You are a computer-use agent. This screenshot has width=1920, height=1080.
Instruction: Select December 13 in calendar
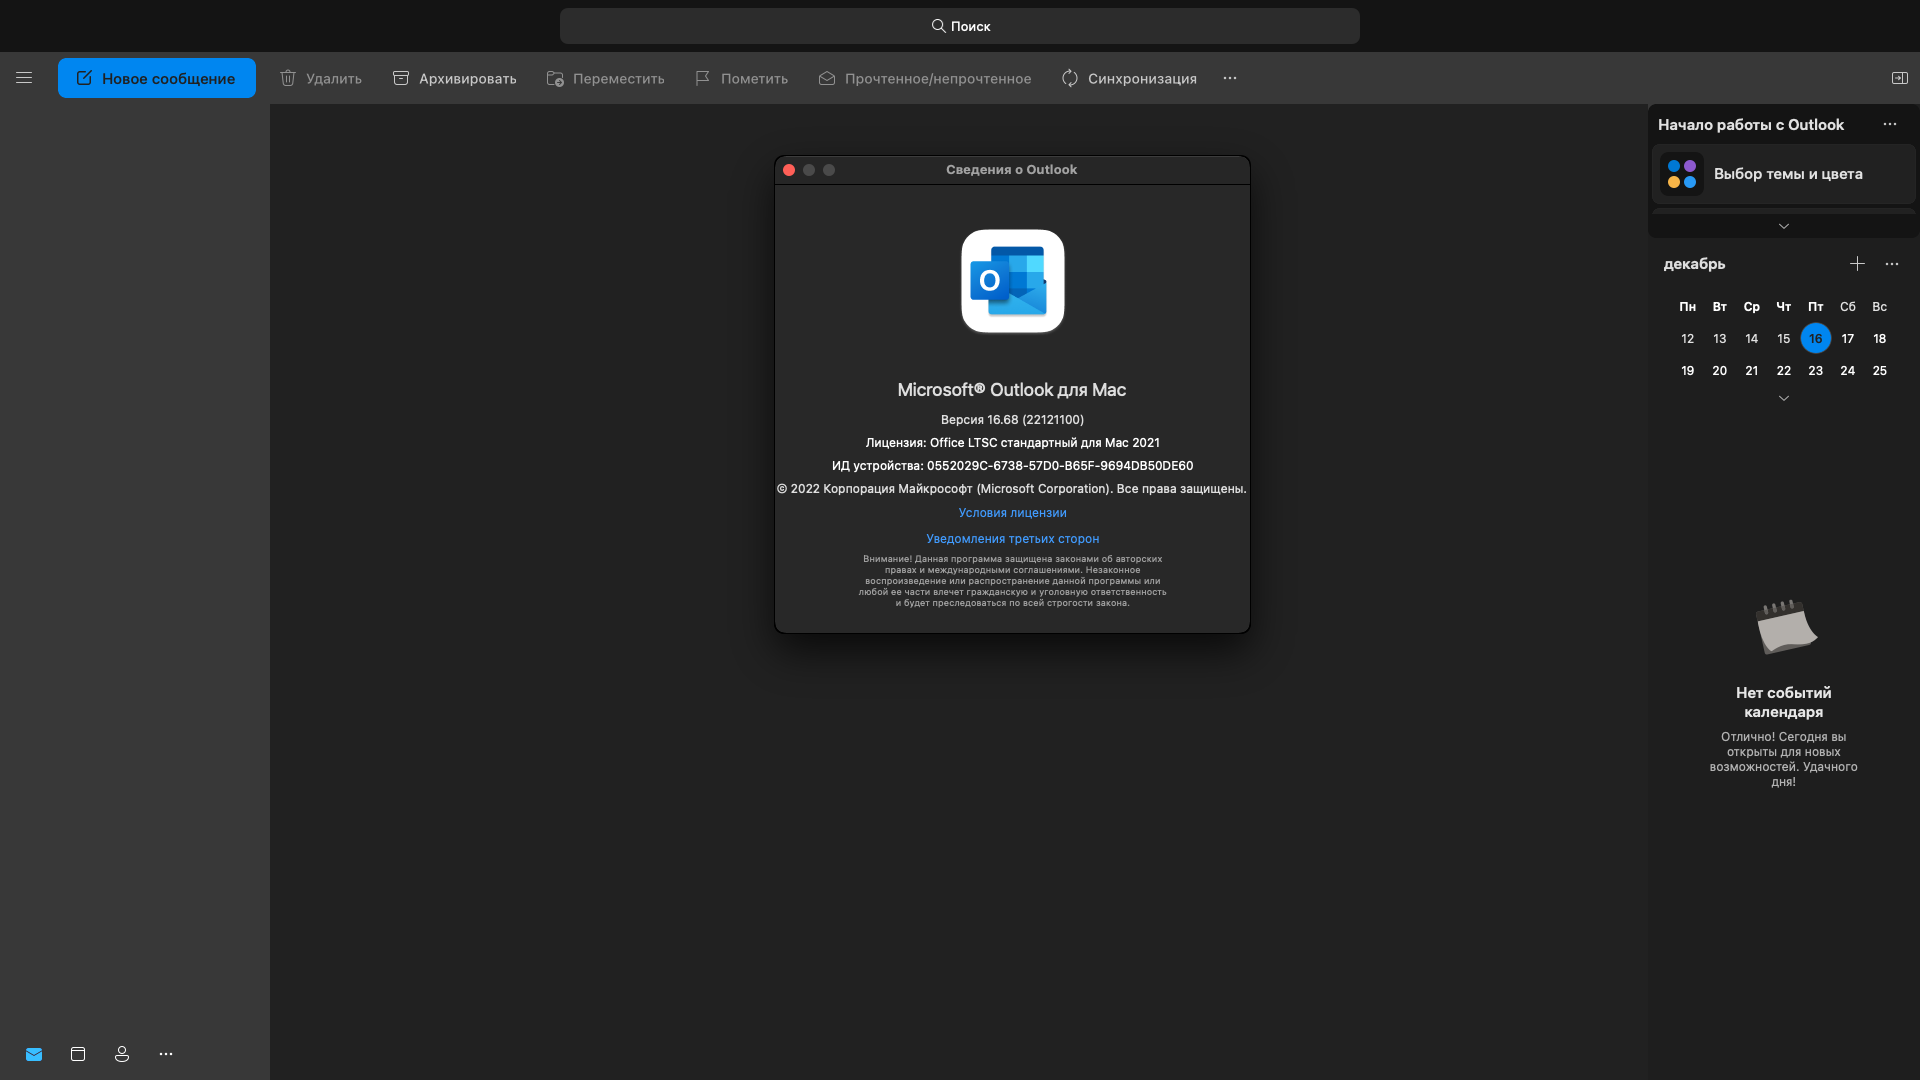pos(1720,339)
